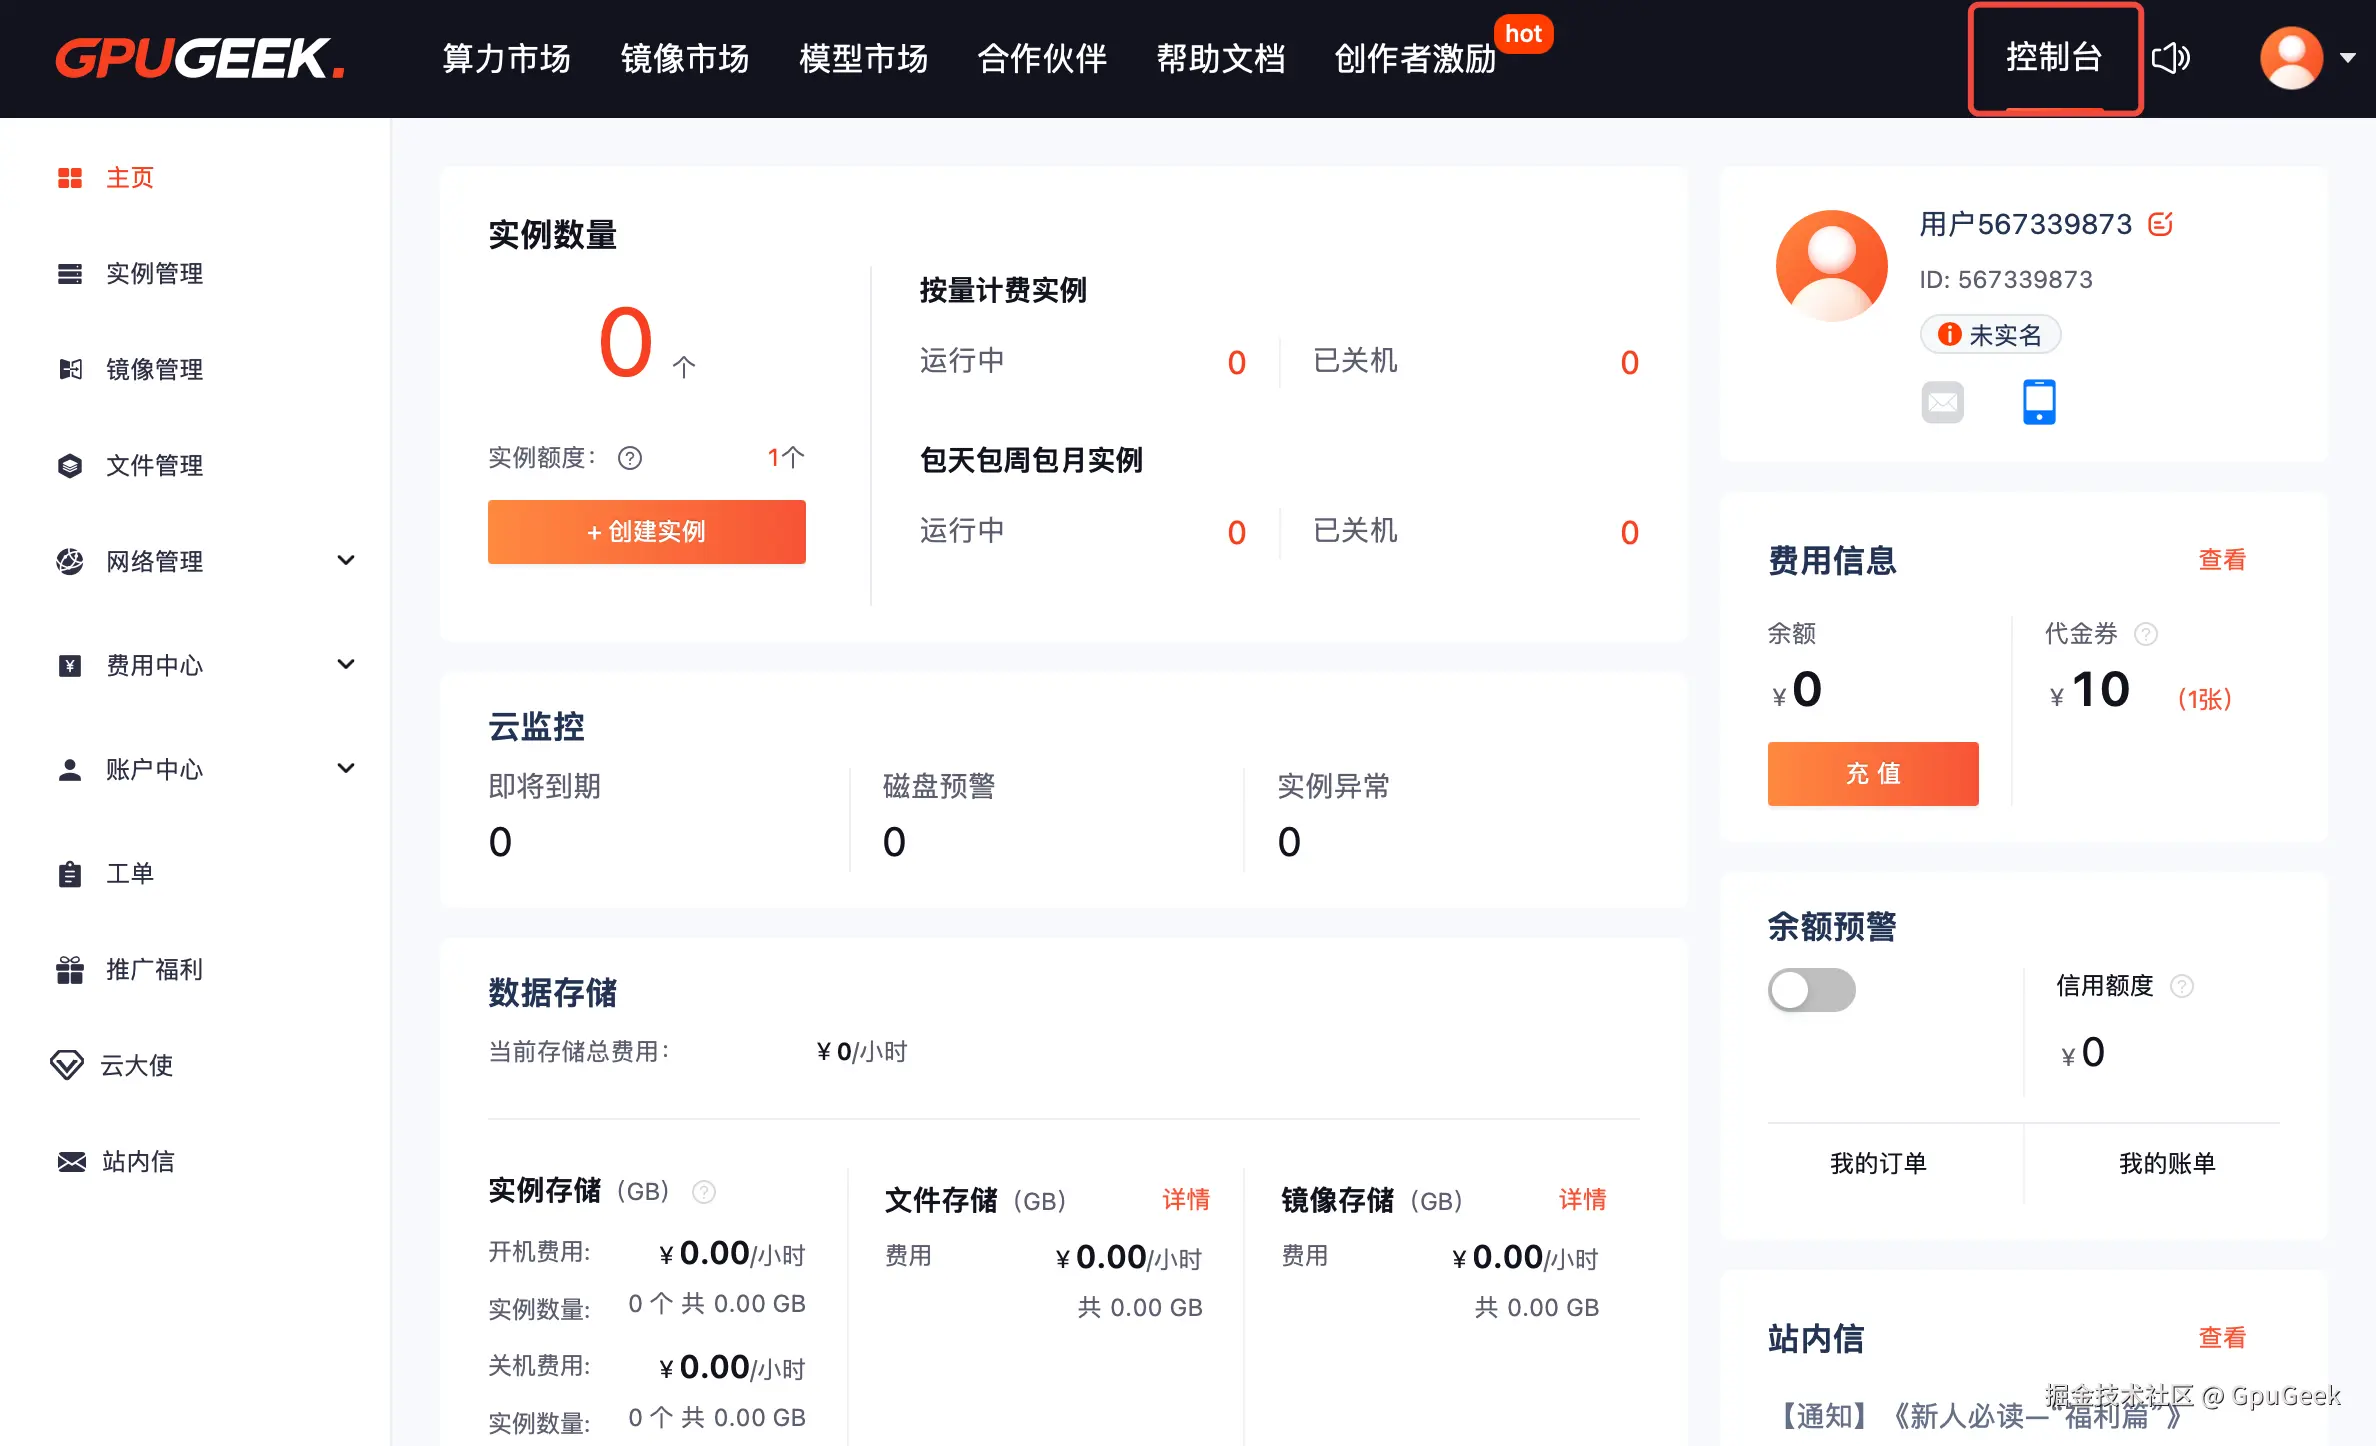This screenshot has height=1446, width=2376.
Task: Click the sound notification speaker icon
Action: [x=2171, y=58]
